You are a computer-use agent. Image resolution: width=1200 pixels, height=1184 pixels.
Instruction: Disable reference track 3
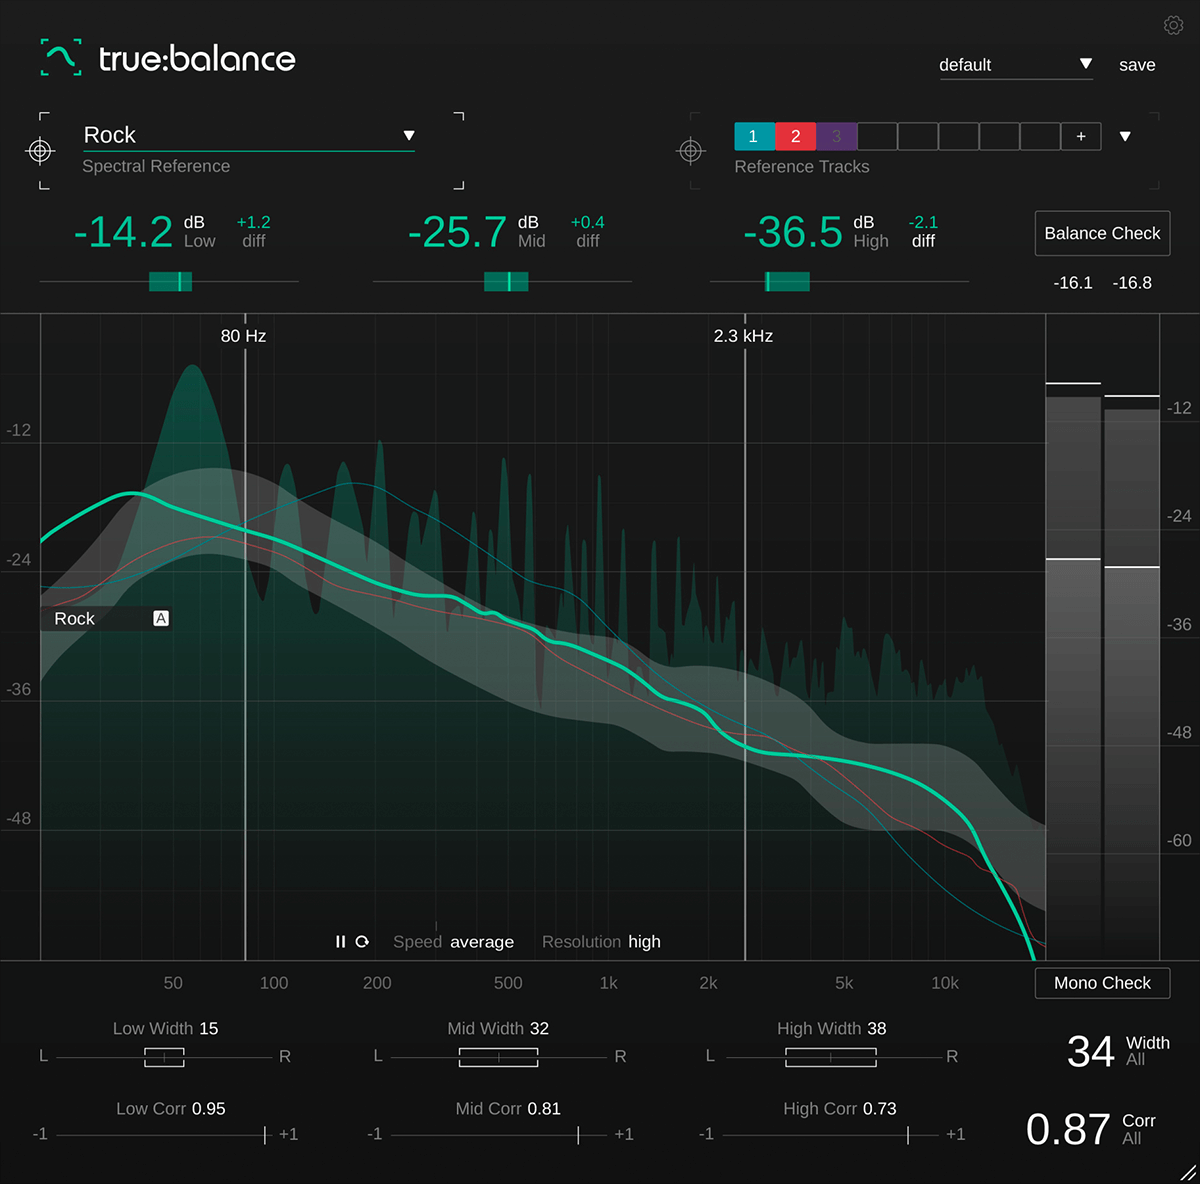click(x=837, y=136)
